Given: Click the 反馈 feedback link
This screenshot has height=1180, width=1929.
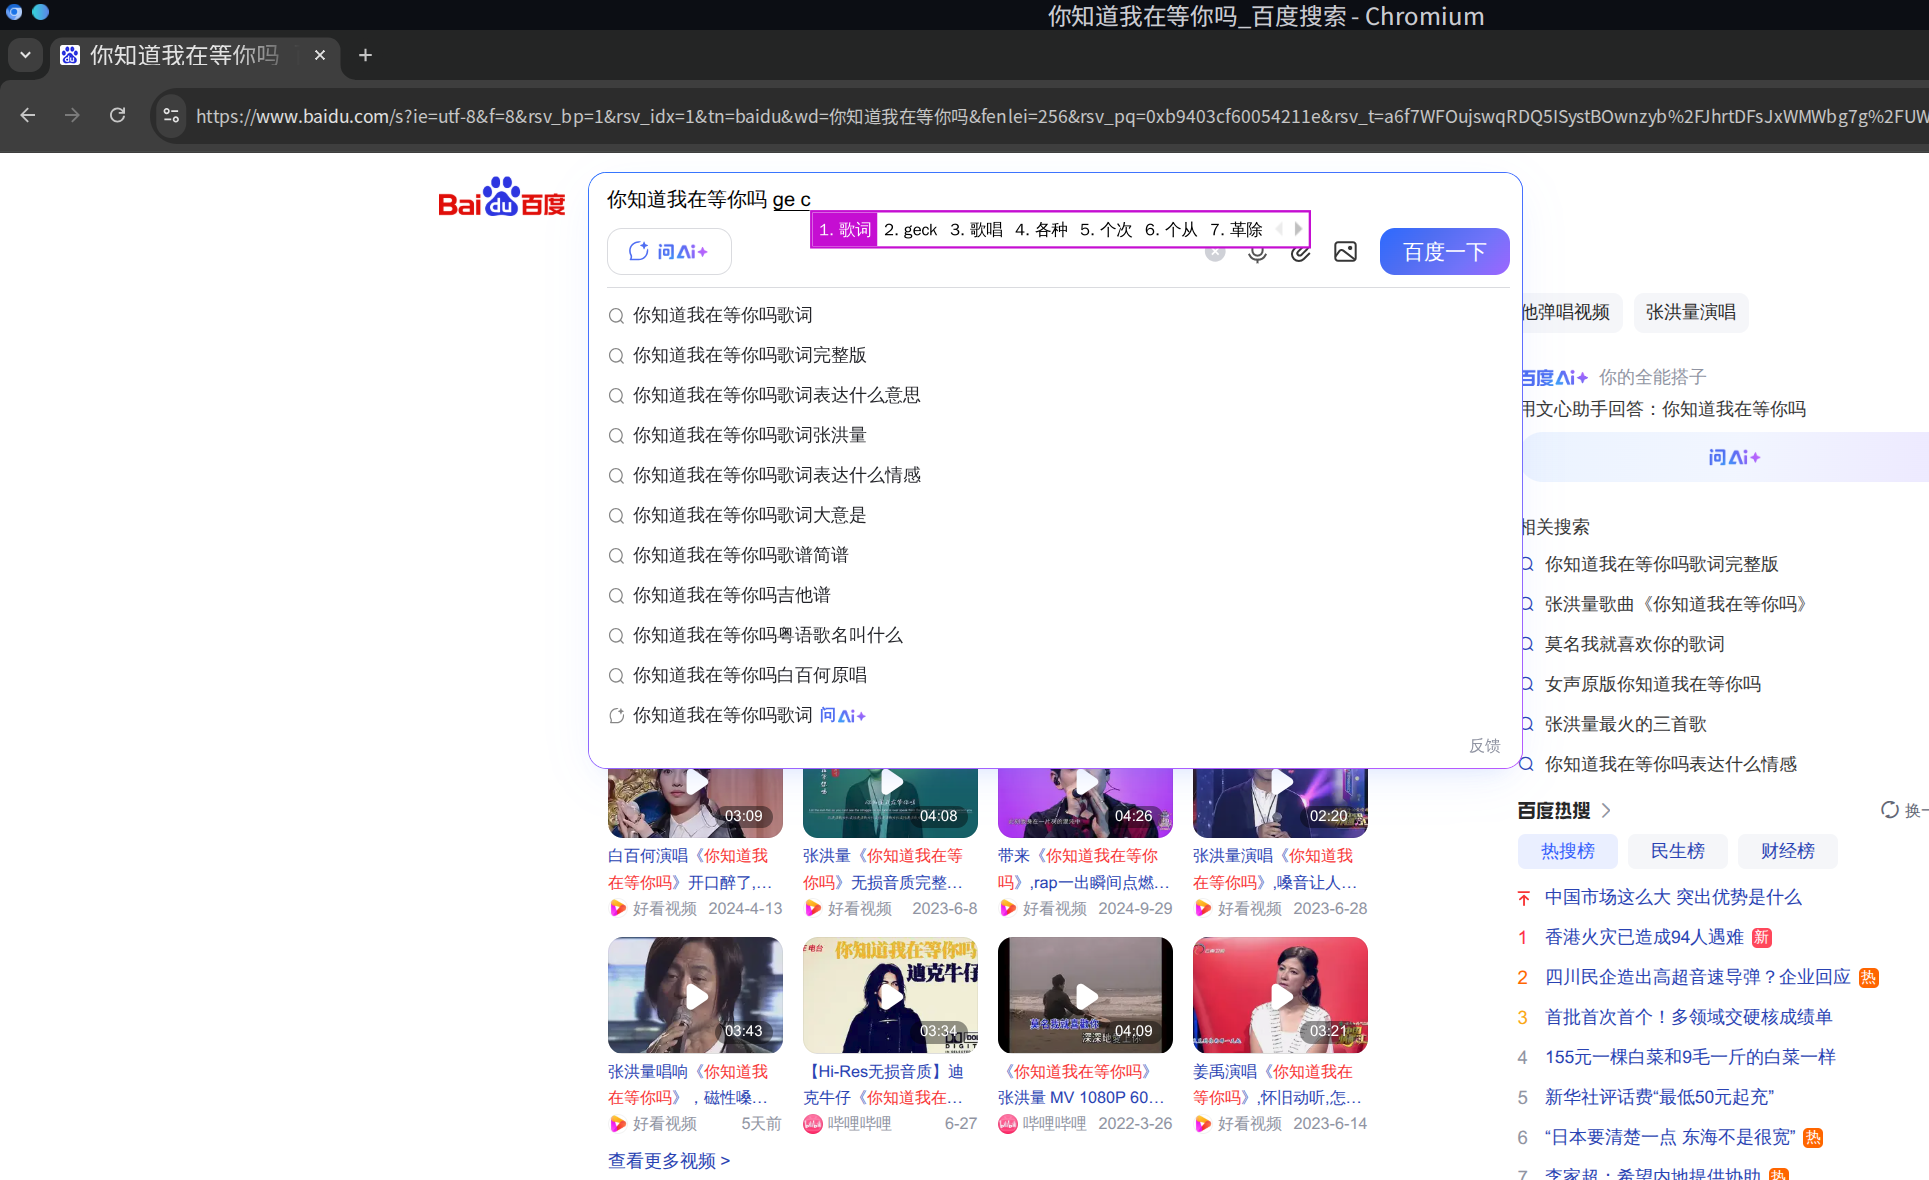Looking at the screenshot, I should pyautogui.click(x=1484, y=746).
